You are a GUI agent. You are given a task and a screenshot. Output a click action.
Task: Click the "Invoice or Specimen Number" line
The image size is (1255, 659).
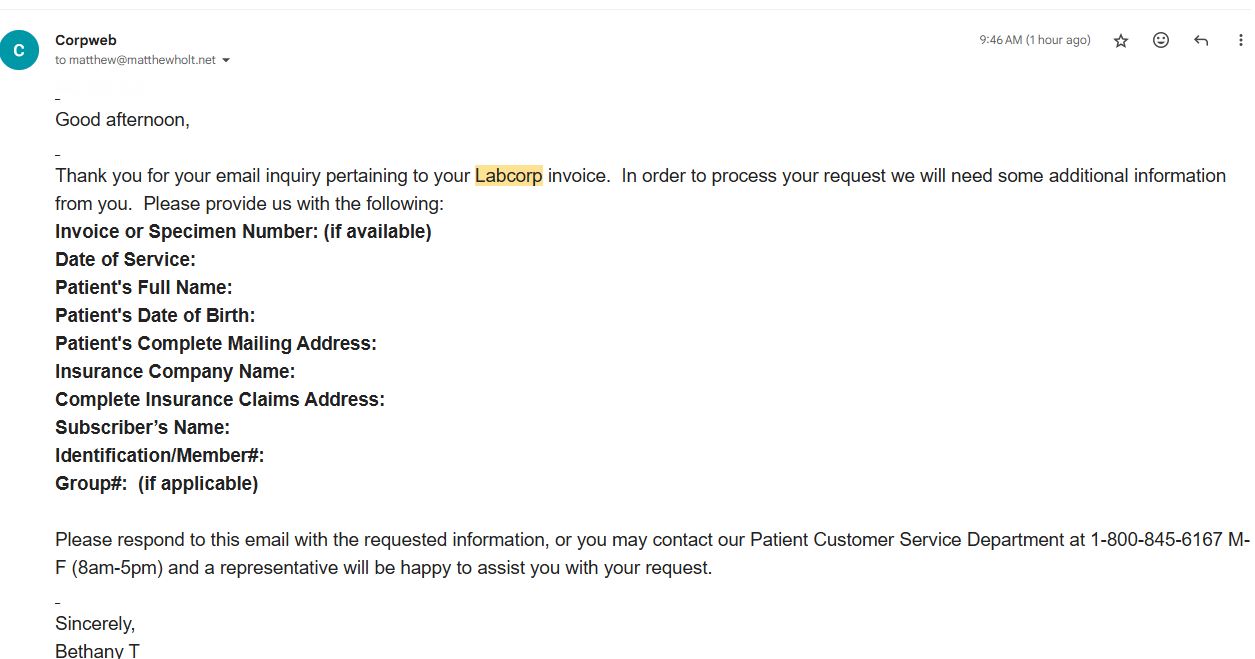click(243, 232)
